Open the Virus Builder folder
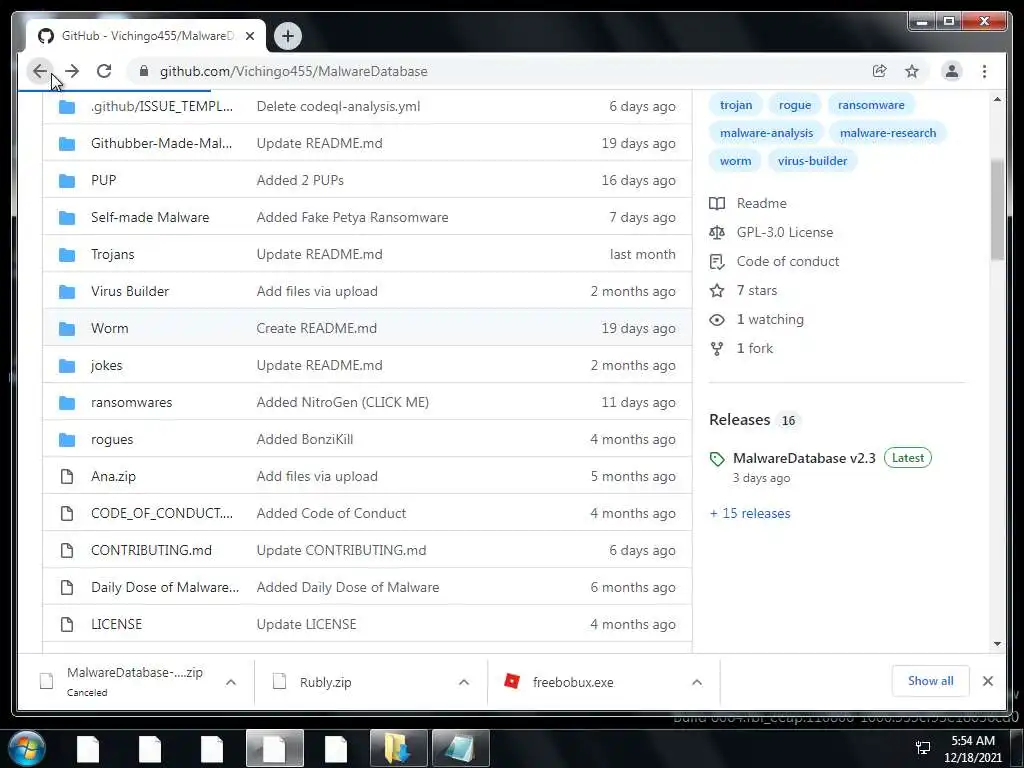Image resolution: width=1024 pixels, height=768 pixels. [x=129, y=291]
